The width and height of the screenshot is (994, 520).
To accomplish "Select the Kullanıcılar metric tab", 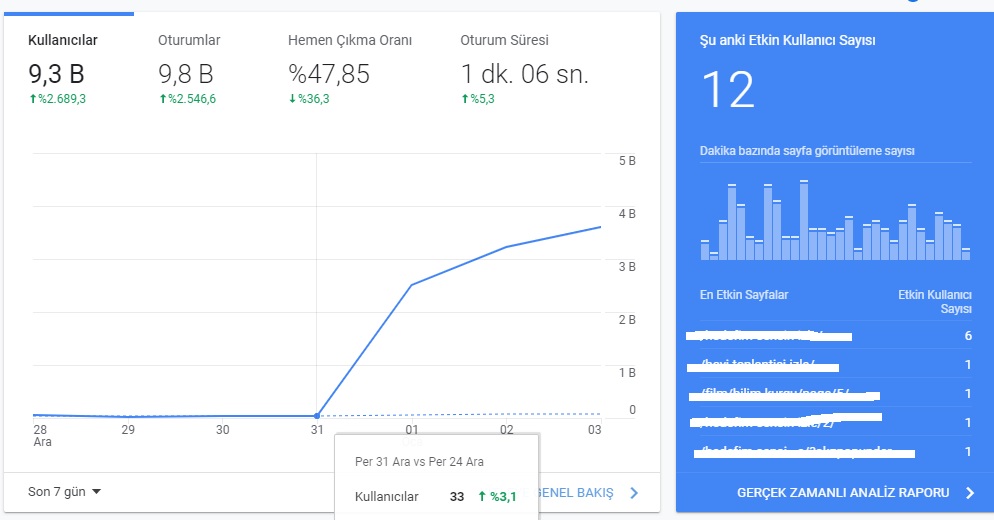I will pos(68,68).
